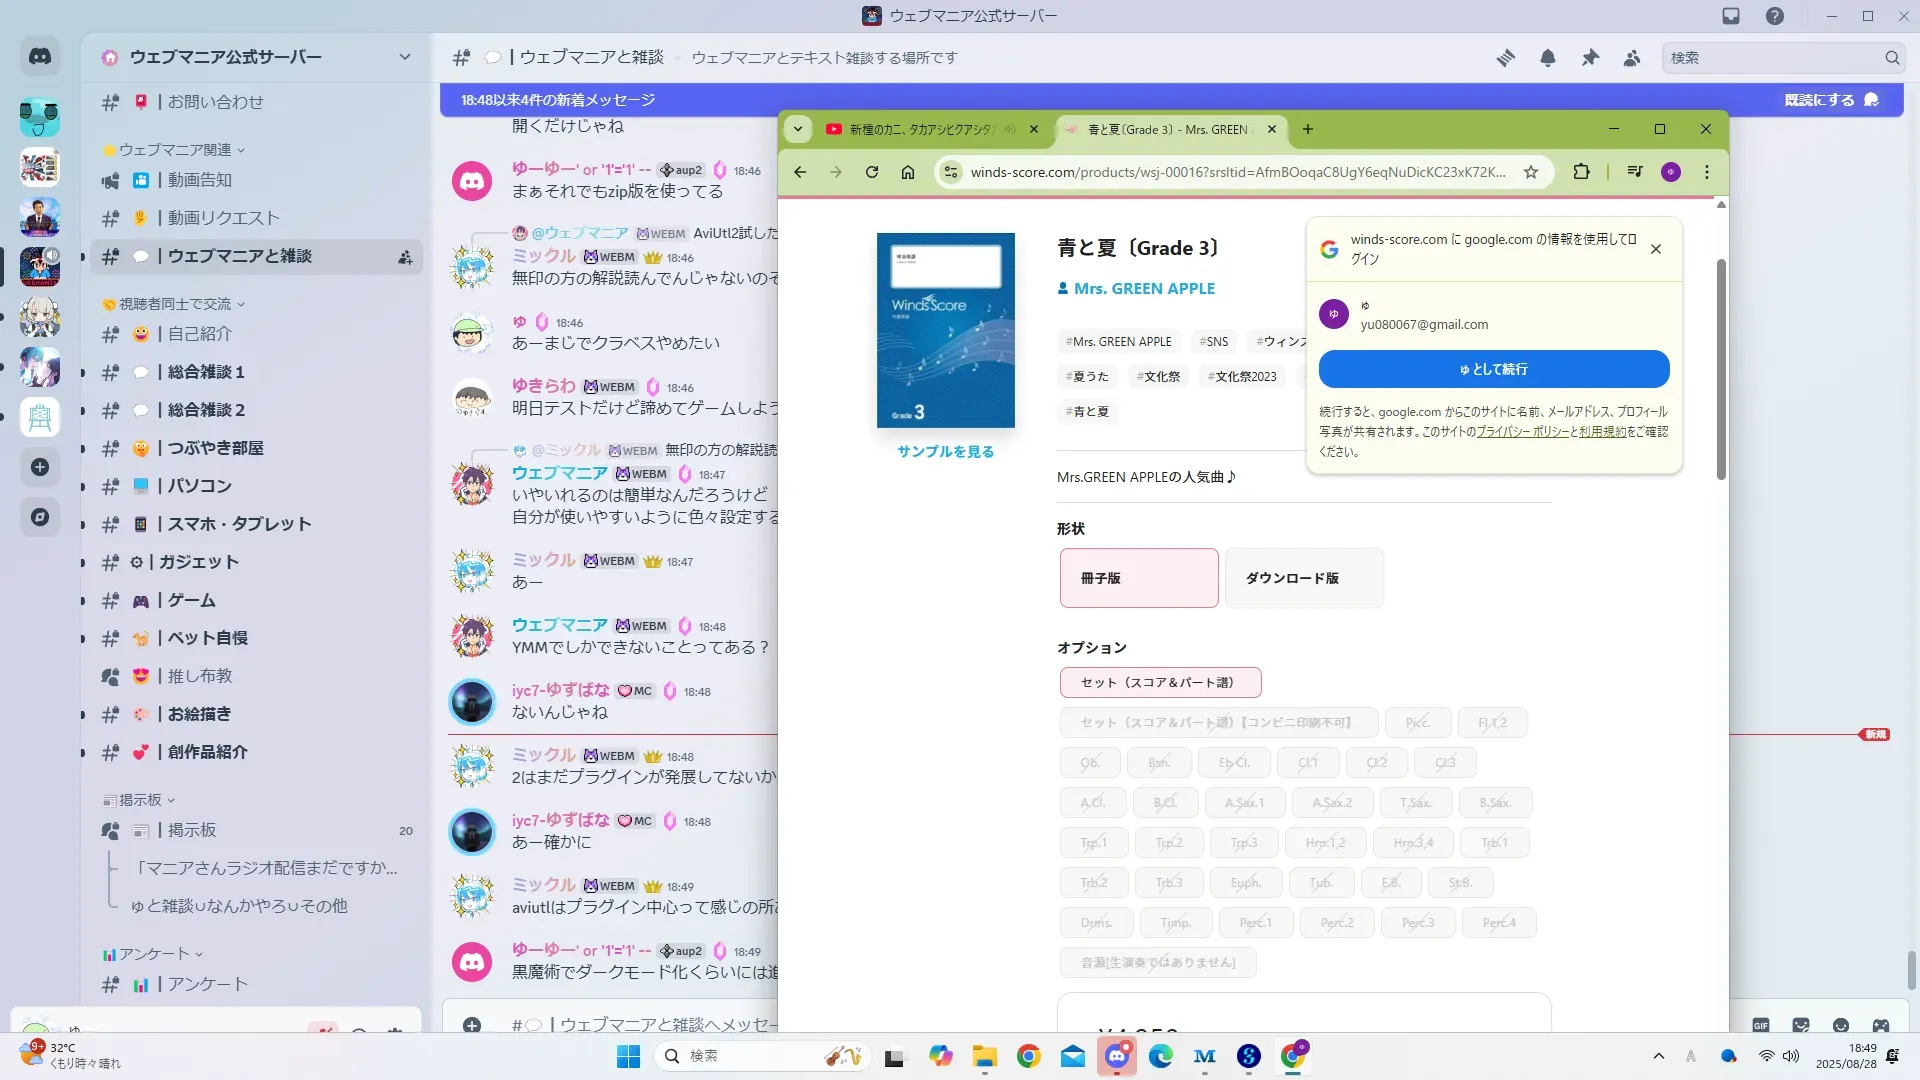The image size is (1920, 1080).
Task: Collapse the ウェブマニア関連 category
Action: [175, 150]
